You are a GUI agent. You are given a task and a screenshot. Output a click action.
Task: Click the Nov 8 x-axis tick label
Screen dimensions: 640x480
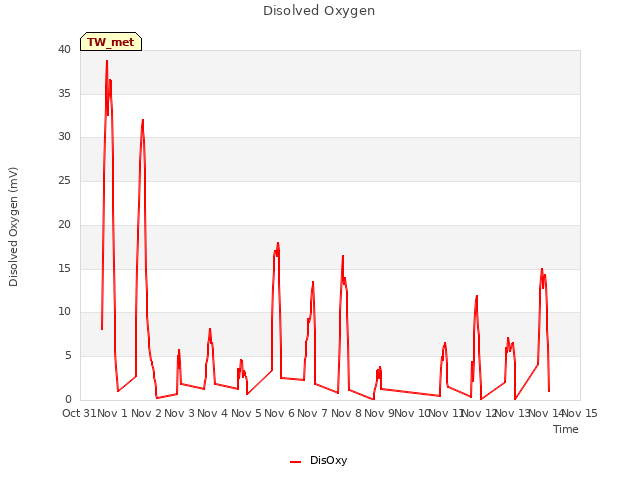point(346,413)
